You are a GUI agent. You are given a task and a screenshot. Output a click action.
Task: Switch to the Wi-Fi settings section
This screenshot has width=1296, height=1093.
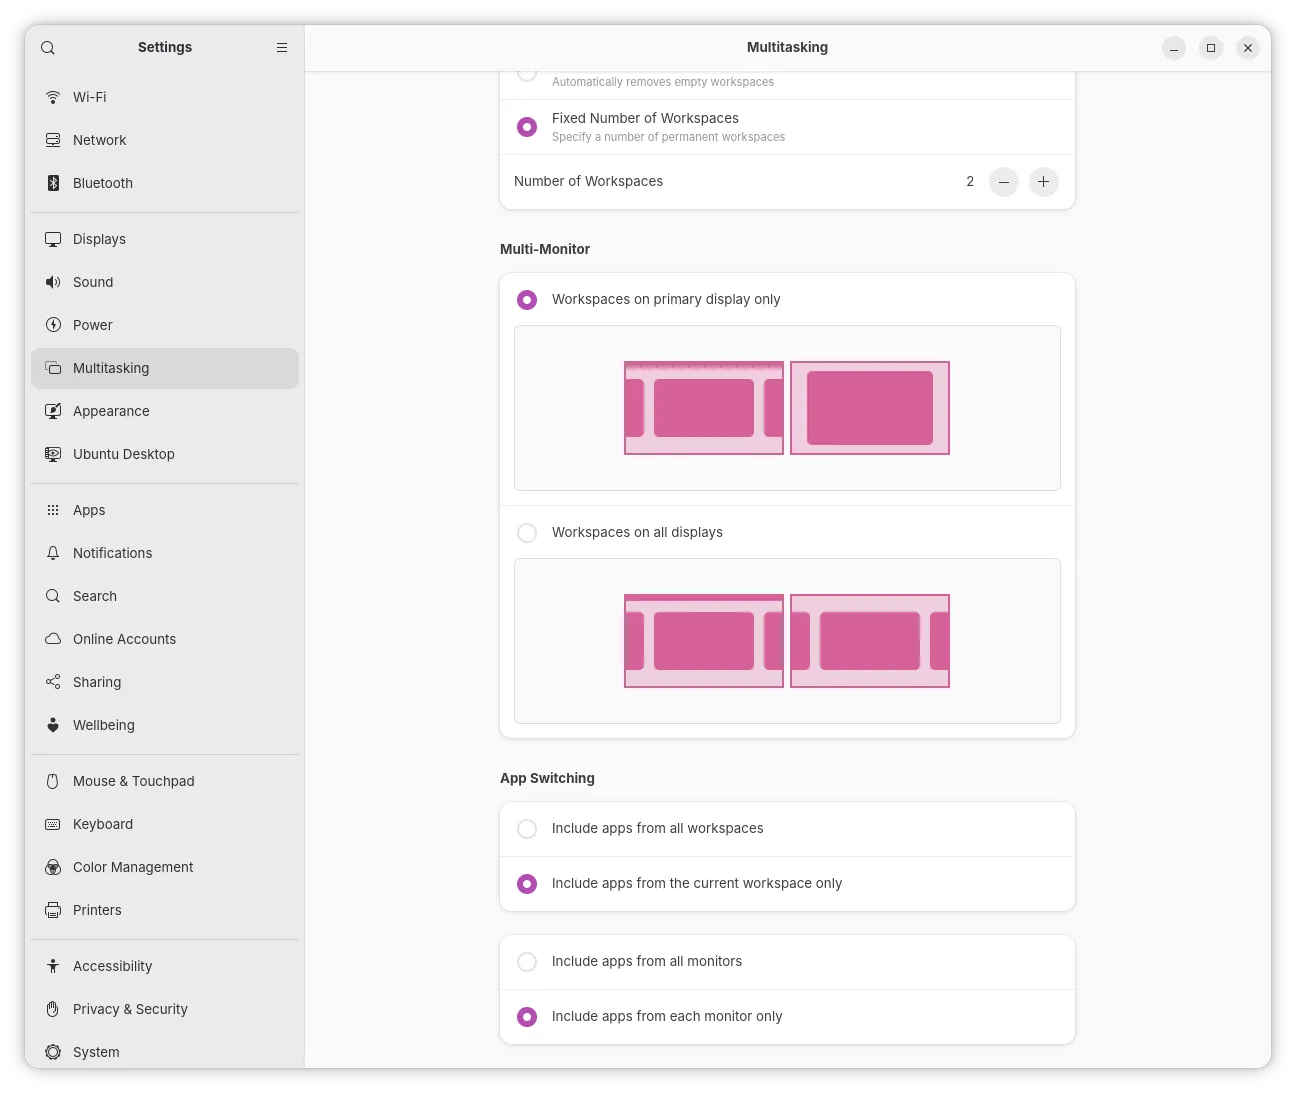point(89,97)
